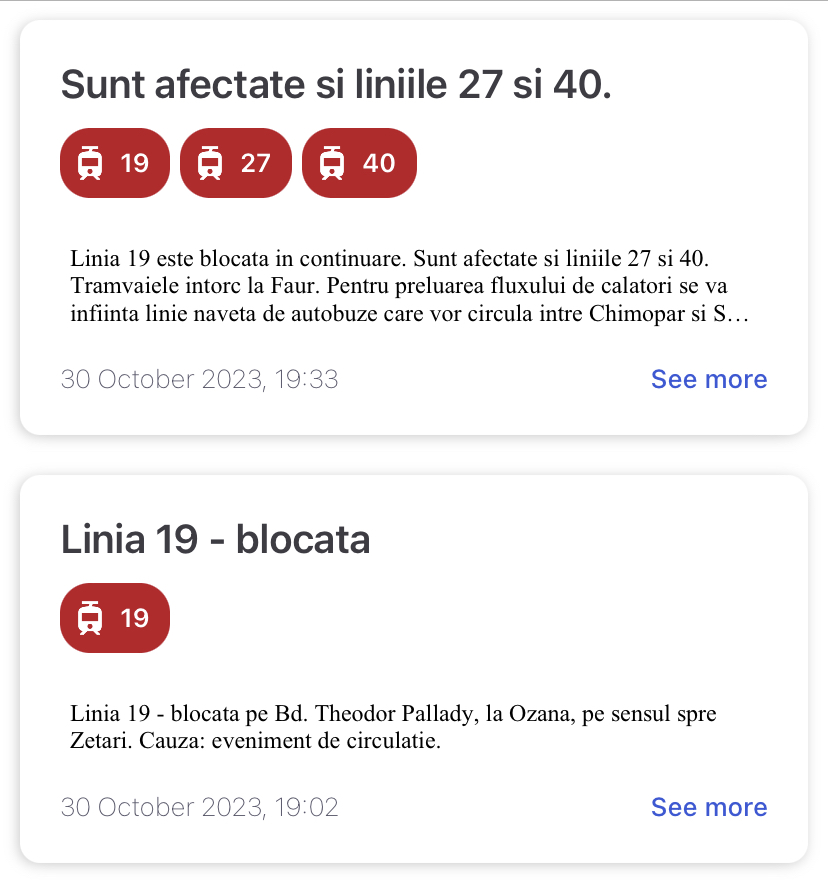Click 'Cauza: eveniment de circulatie' text line
Image resolution: width=828 pixels, height=886 pixels.
point(289,740)
